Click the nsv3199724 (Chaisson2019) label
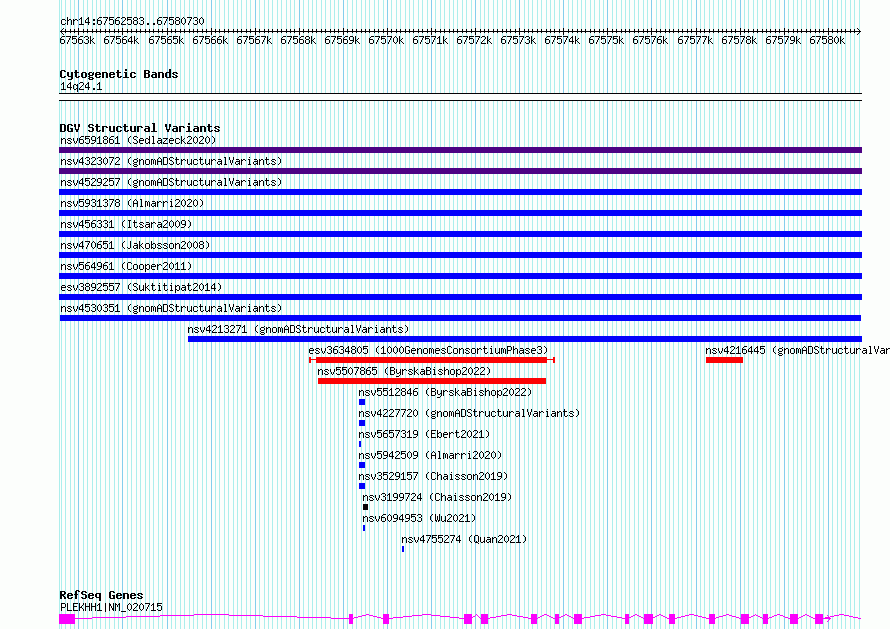Viewport: 890px width, 629px height. point(437,497)
